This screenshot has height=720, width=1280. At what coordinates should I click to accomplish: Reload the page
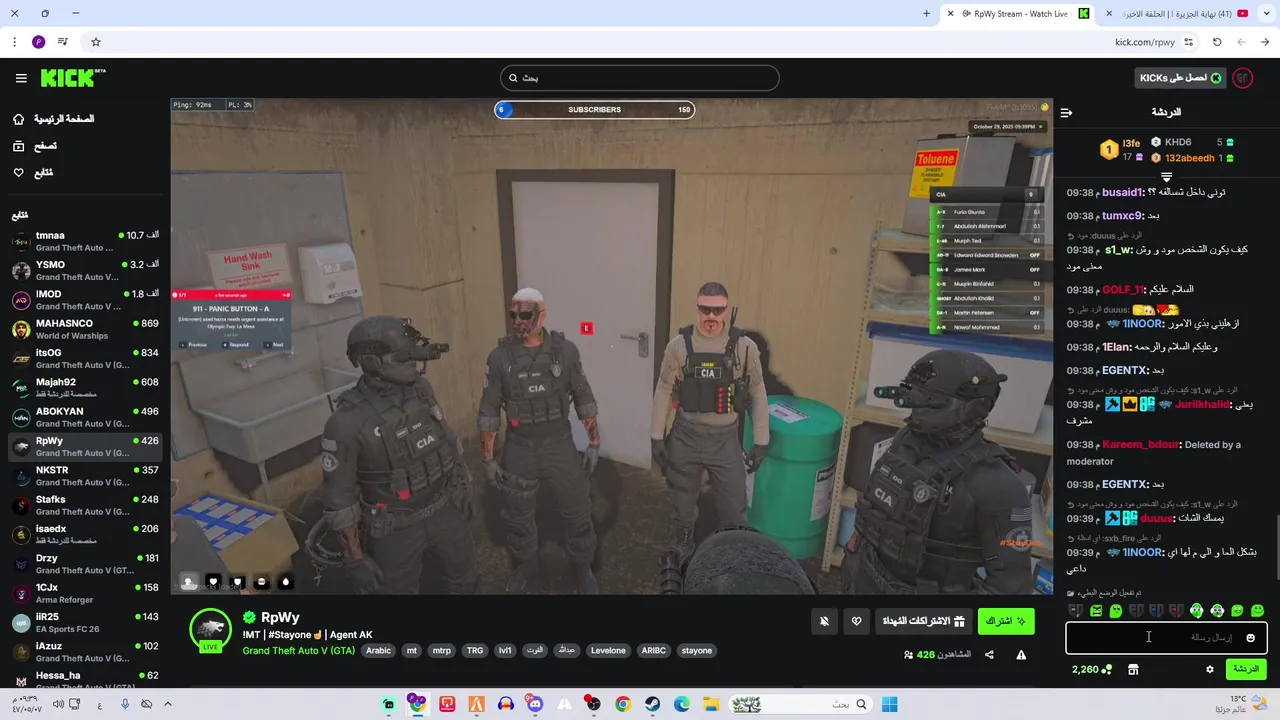(x=1217, y=42)
